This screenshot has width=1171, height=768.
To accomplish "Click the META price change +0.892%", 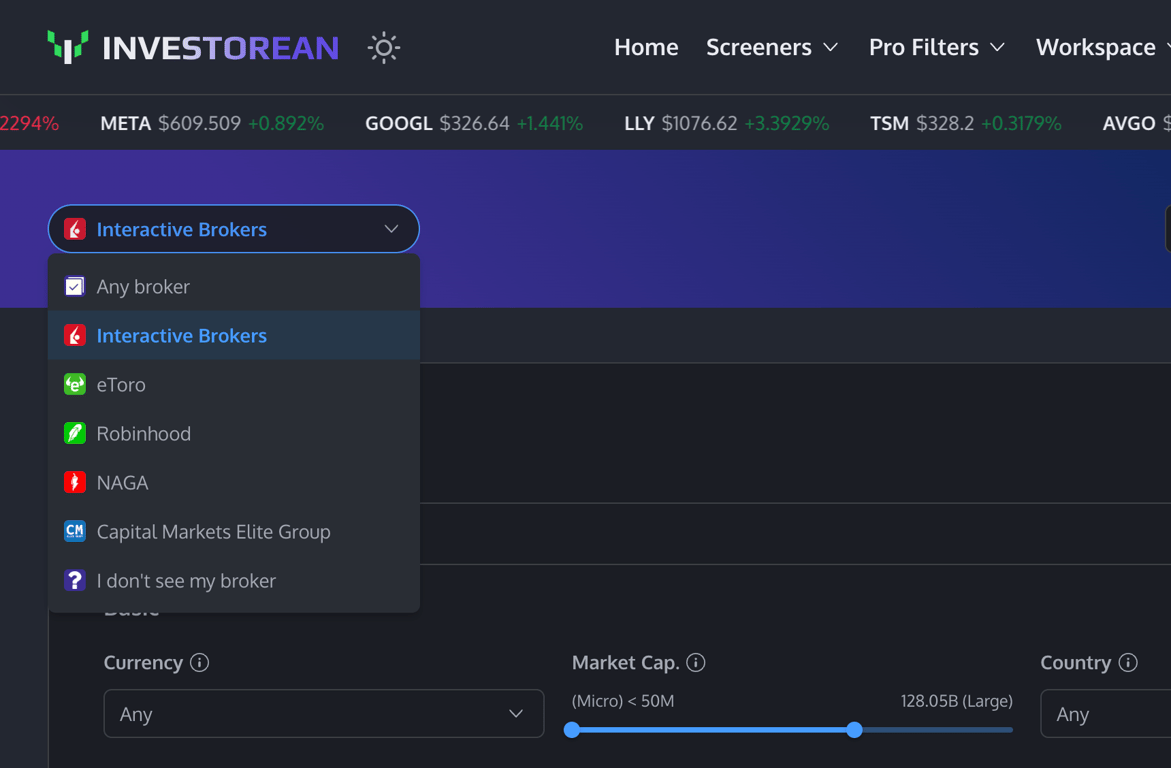I will (286, 123).
